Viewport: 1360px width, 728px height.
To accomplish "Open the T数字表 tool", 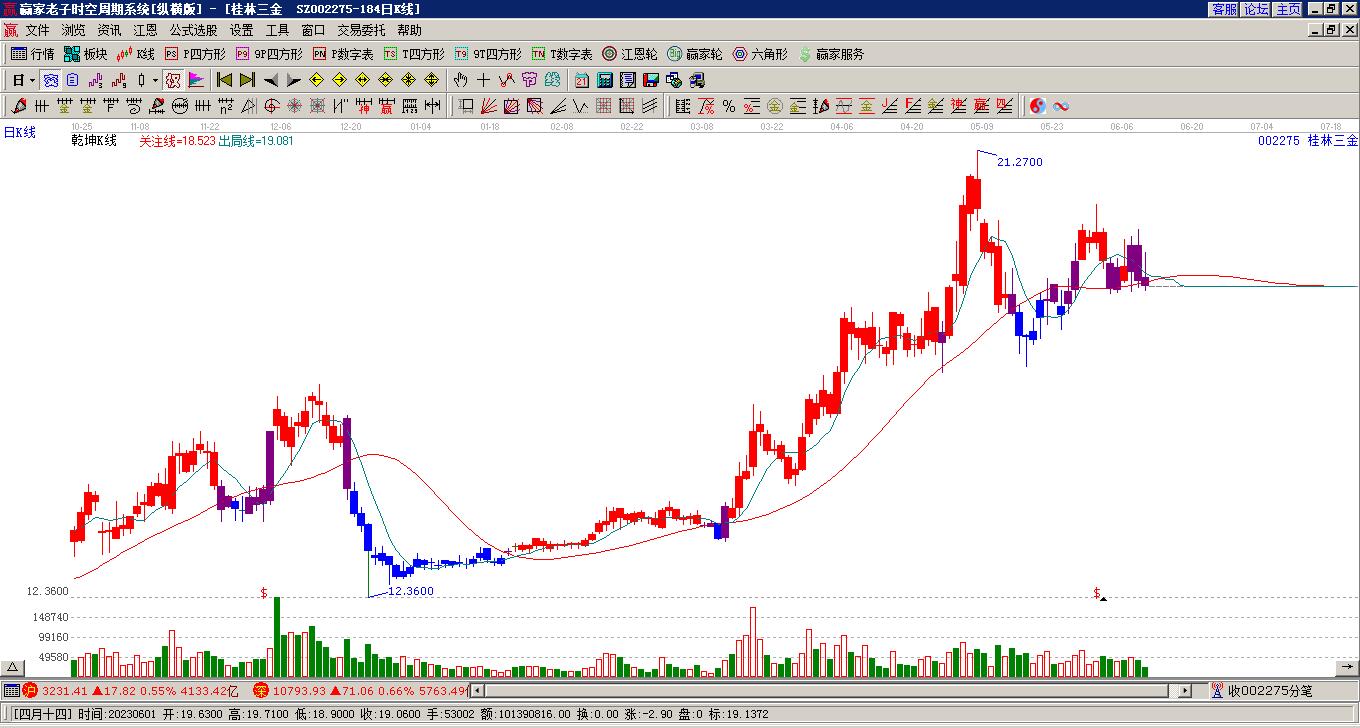I will pos(562,54).
